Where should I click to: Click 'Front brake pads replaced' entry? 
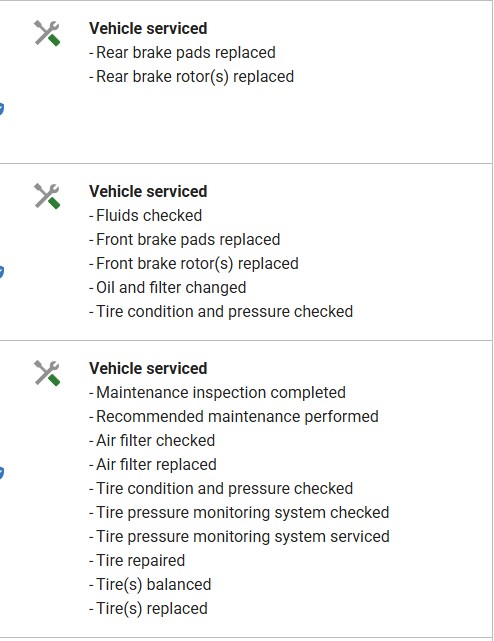coord(184,240)
